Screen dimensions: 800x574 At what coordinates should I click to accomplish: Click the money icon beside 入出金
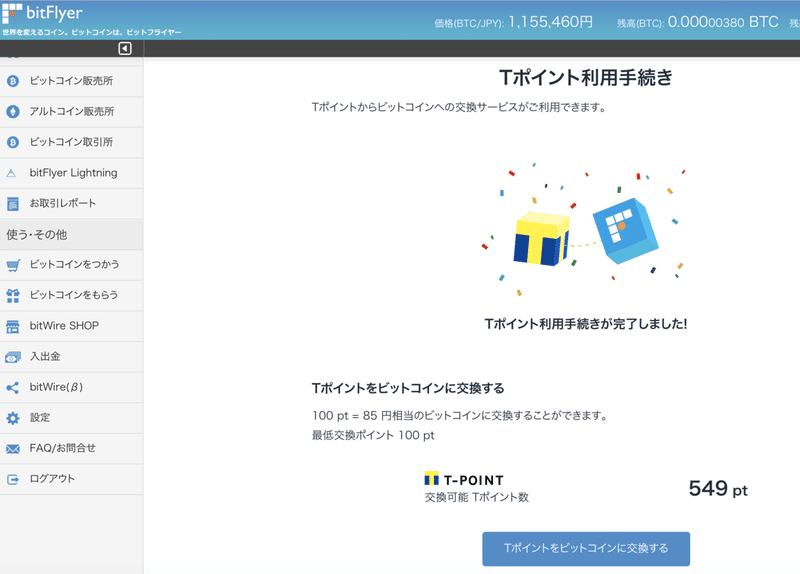[13, 357]
